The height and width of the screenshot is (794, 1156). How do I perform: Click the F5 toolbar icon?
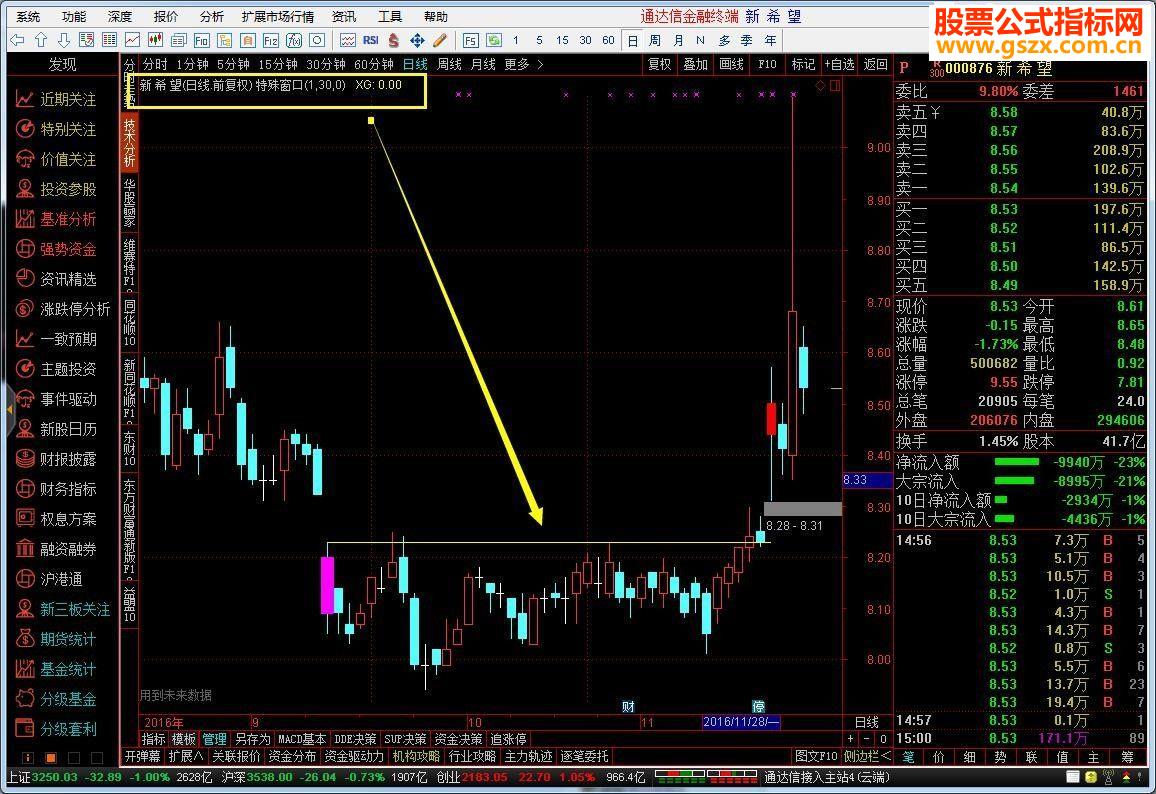470,41
